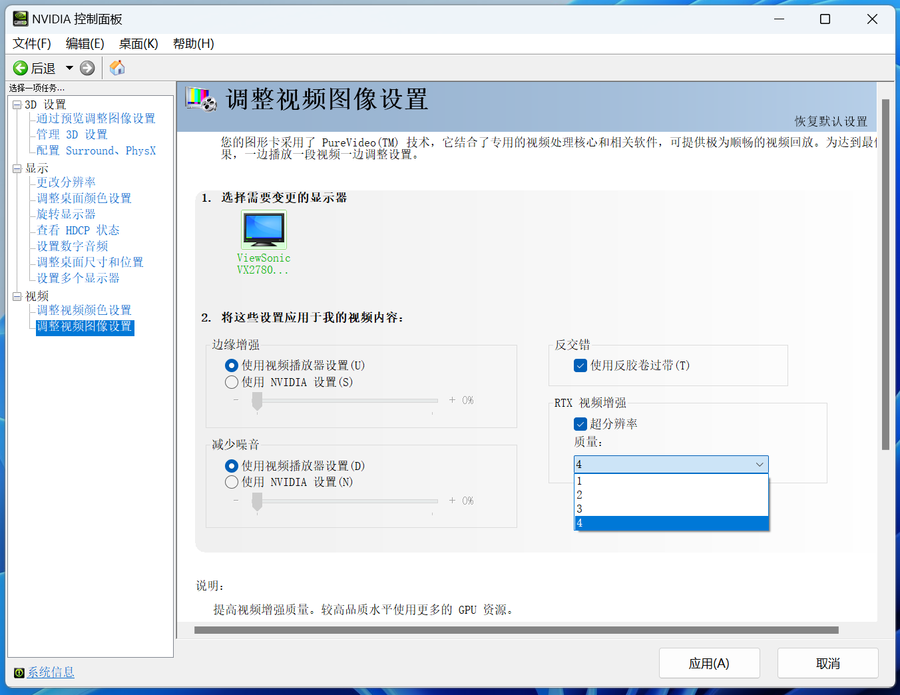Select 边缘增强 使用 NVIDIA 设置(S) radio
The width and height of the screenshot is (900, 695).
pos(231,382)
